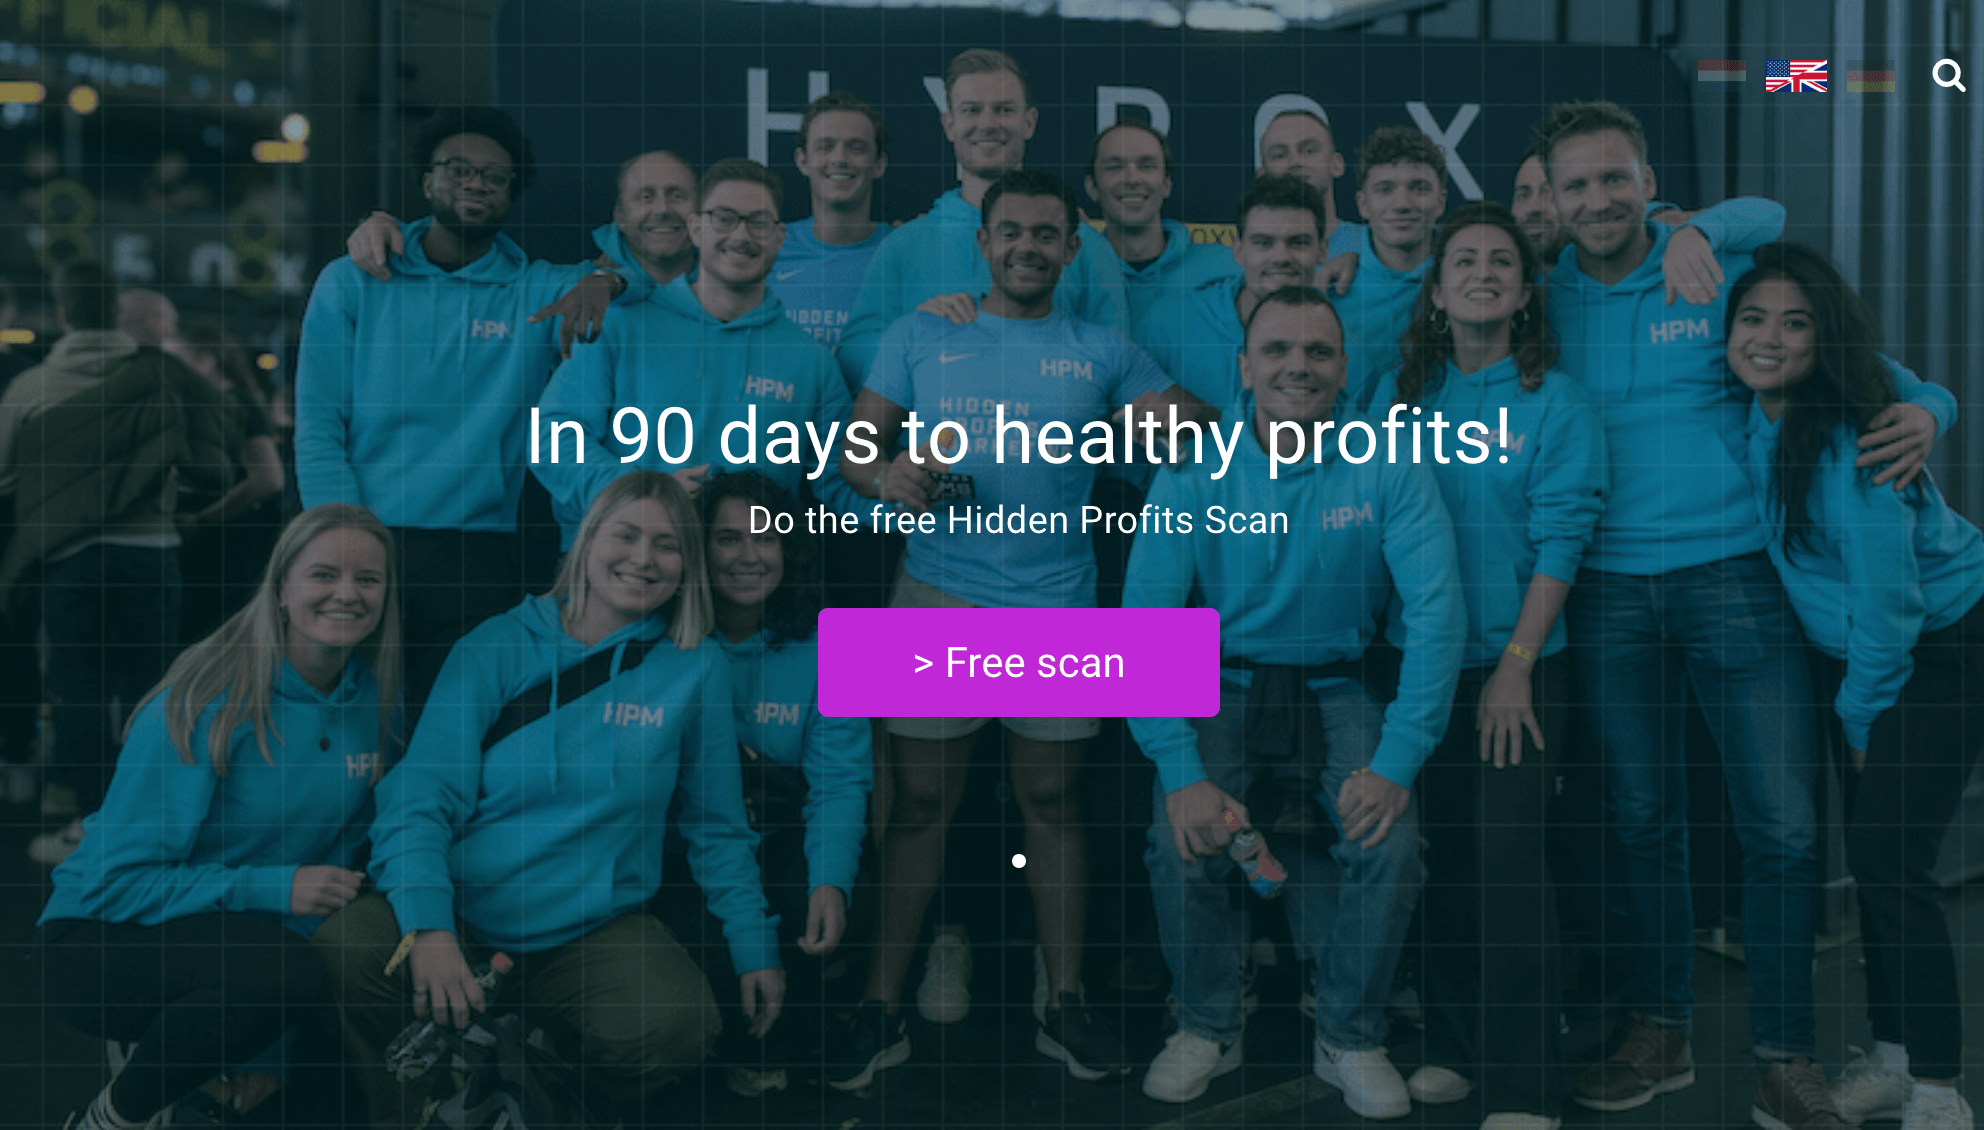Select the US/UK English flag

pyautogui.click(x=1796, y=76)
